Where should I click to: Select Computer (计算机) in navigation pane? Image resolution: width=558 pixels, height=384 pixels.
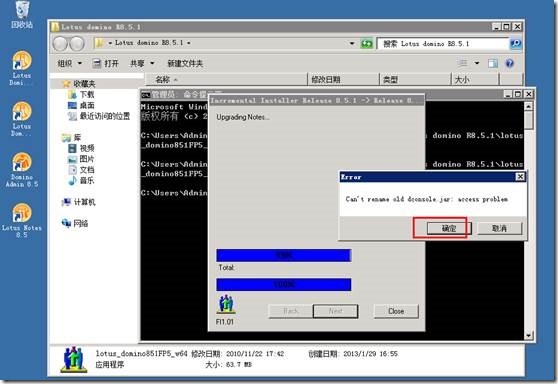(78, 202)
